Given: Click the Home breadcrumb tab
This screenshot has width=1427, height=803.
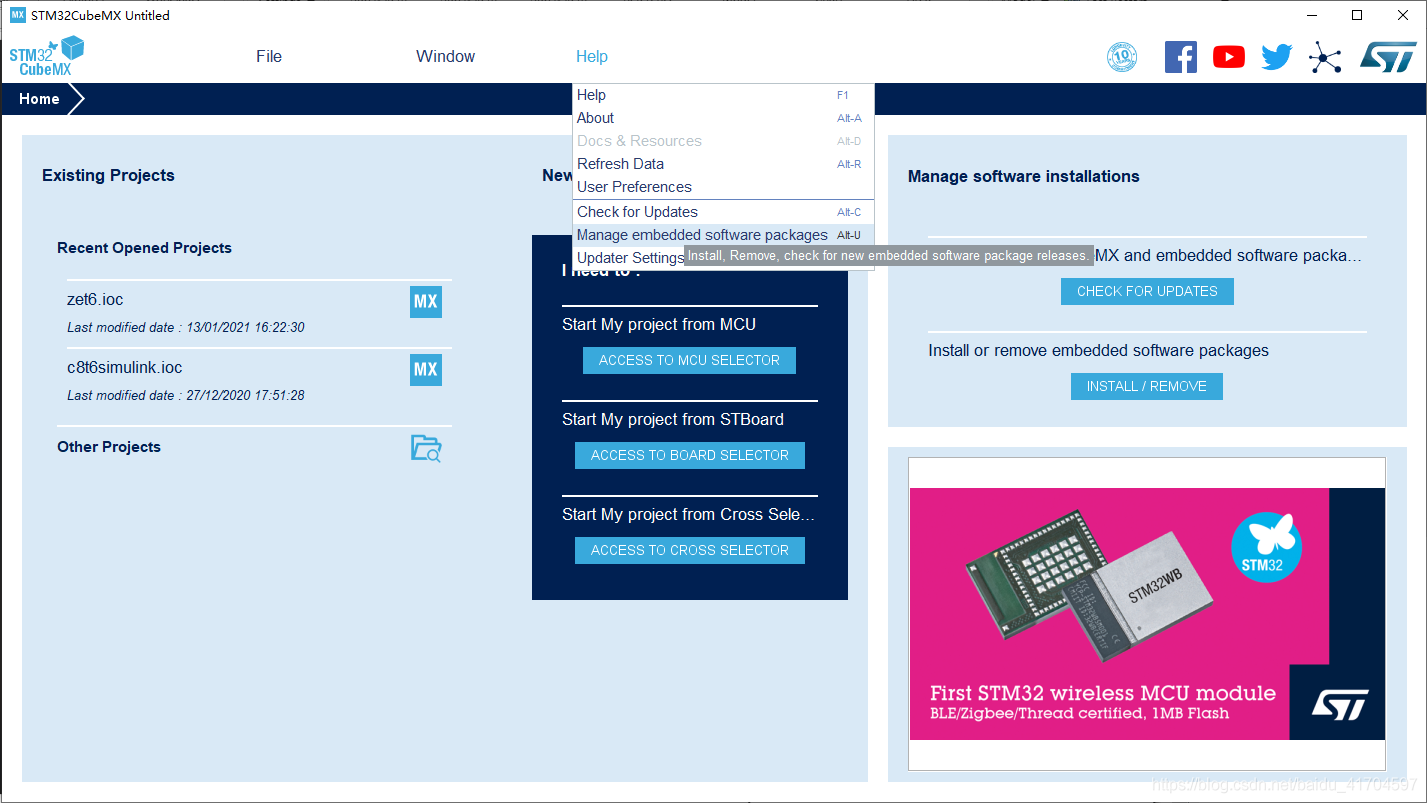Looking at the screenshot, I should tap(39, 99).
